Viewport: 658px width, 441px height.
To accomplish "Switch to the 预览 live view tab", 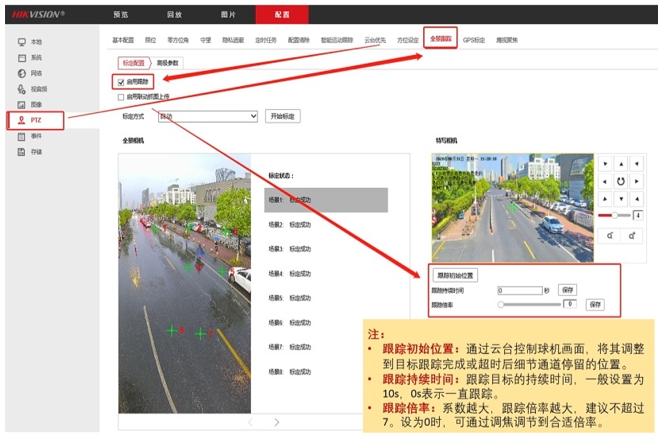I will tap(121, 14).
